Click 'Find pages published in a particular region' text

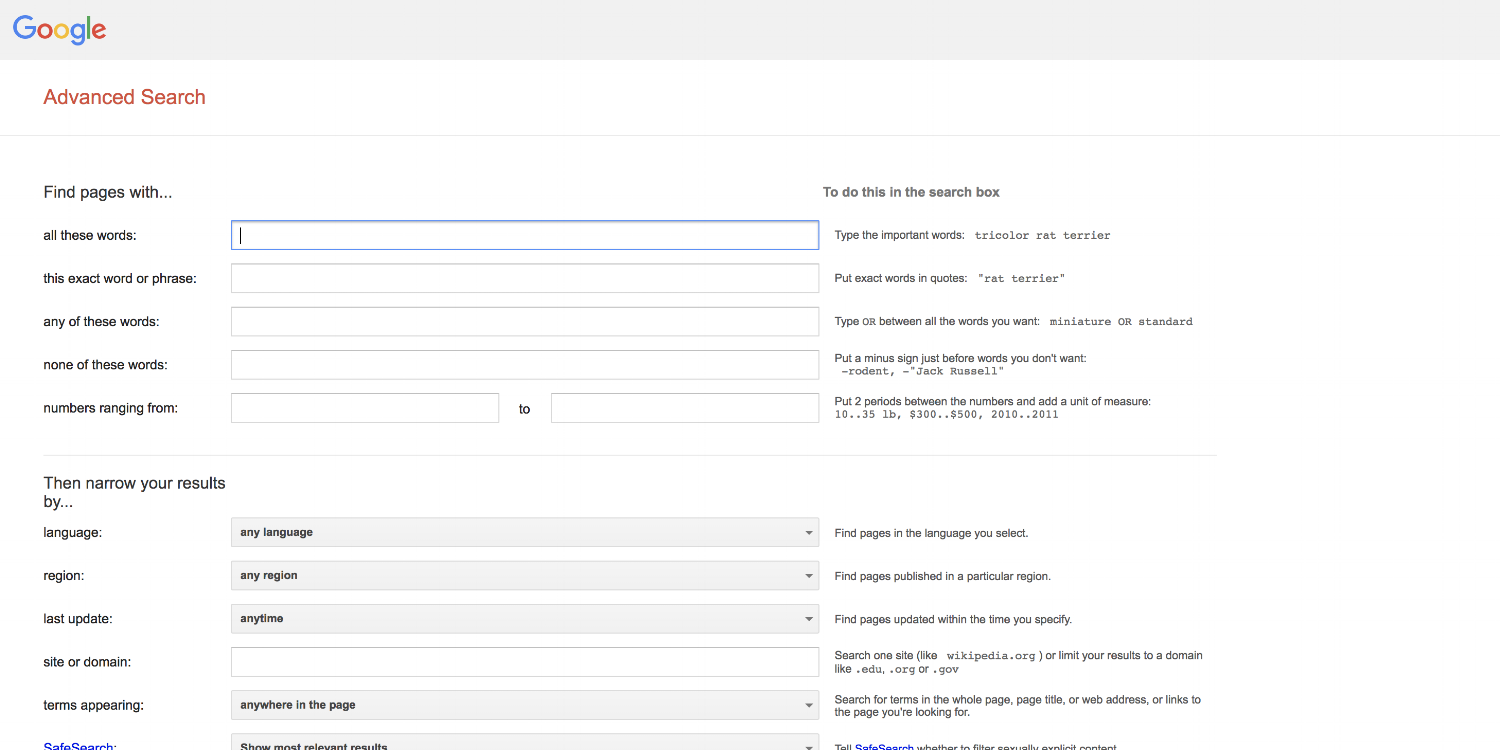943,576
